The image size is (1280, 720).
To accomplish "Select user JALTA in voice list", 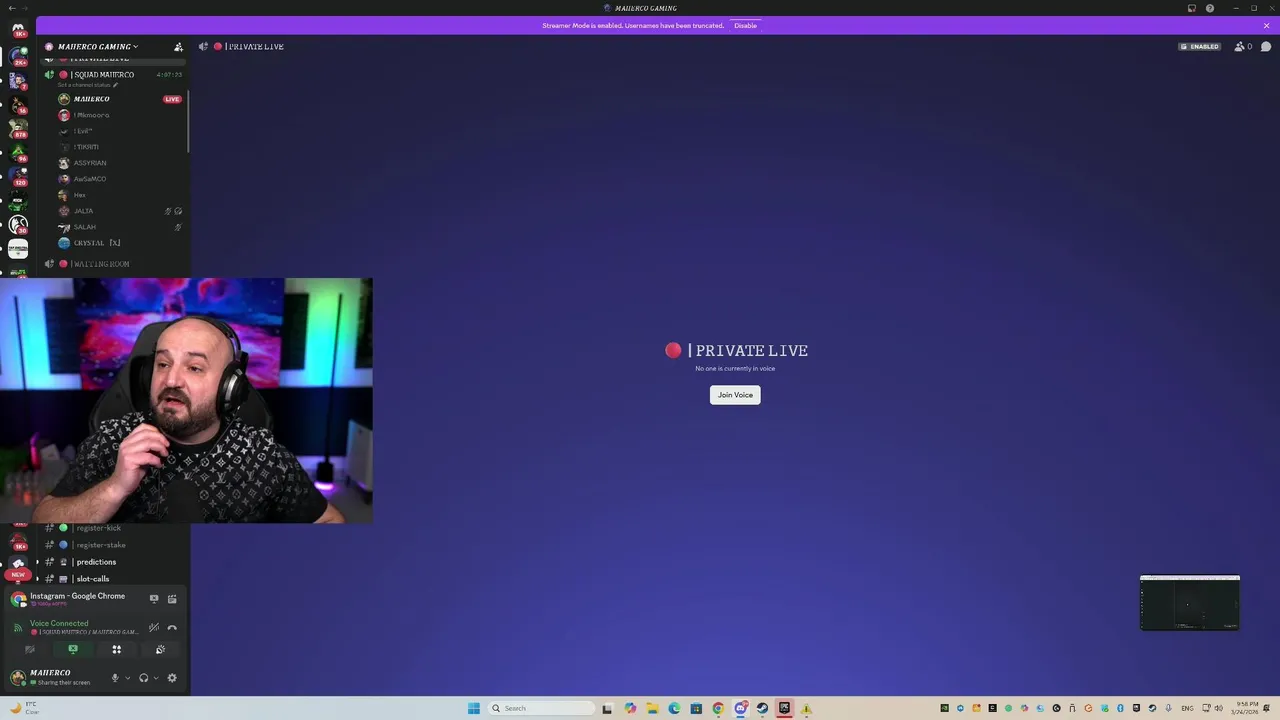I will [x=120, y=211].
